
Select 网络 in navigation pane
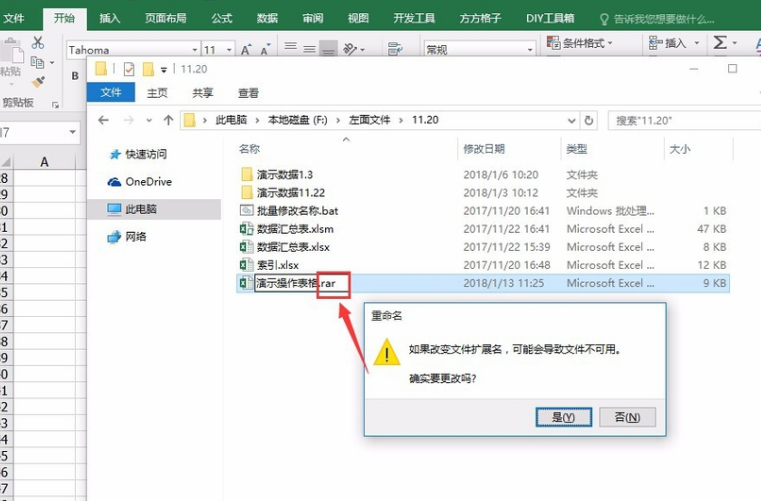point(127,236)
